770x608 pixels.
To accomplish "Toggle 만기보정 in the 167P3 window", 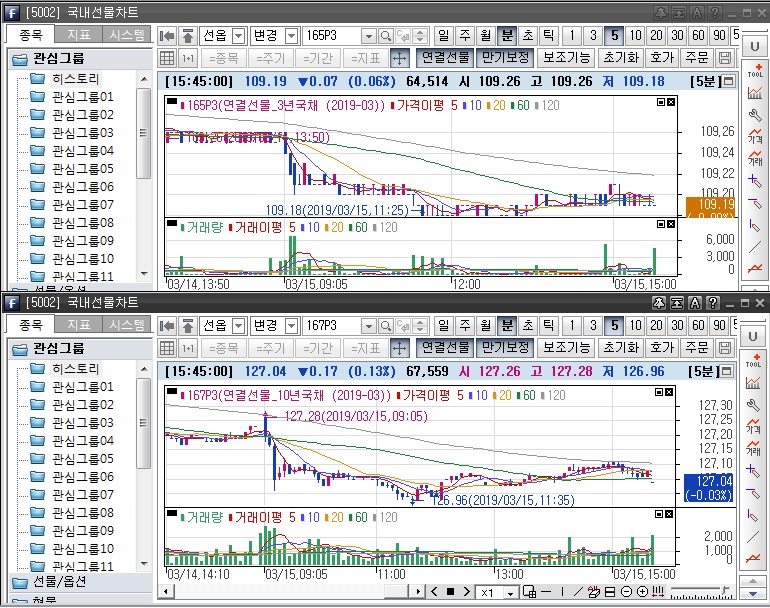I will [505, 348].
